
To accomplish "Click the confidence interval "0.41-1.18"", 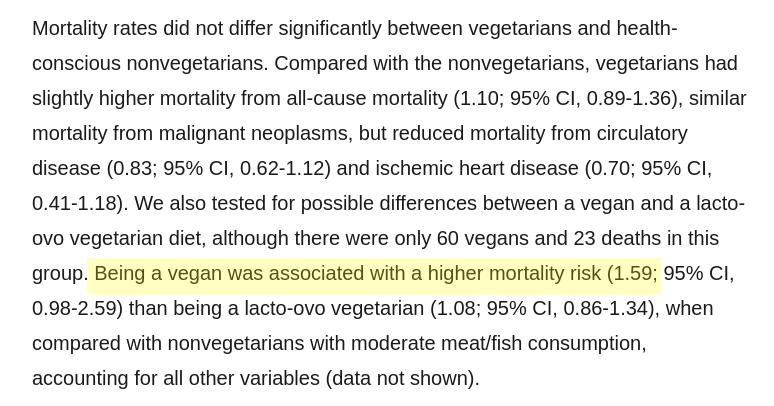I will click(x=76, y=204).
